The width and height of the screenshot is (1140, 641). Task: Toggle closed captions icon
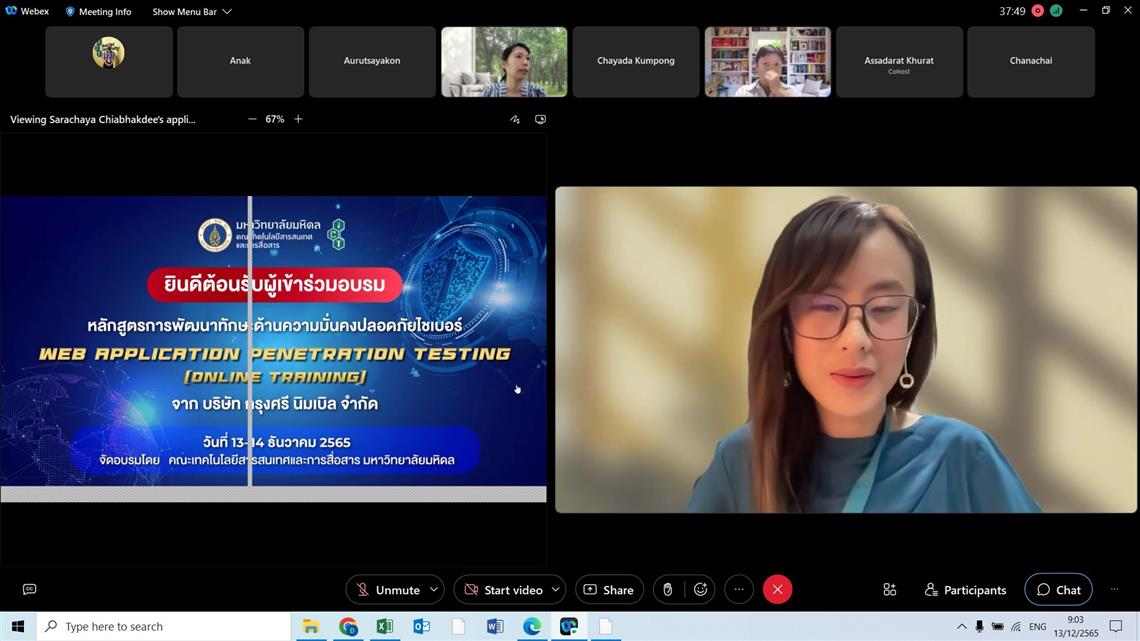pyautogui.click(x=29, y=590)
